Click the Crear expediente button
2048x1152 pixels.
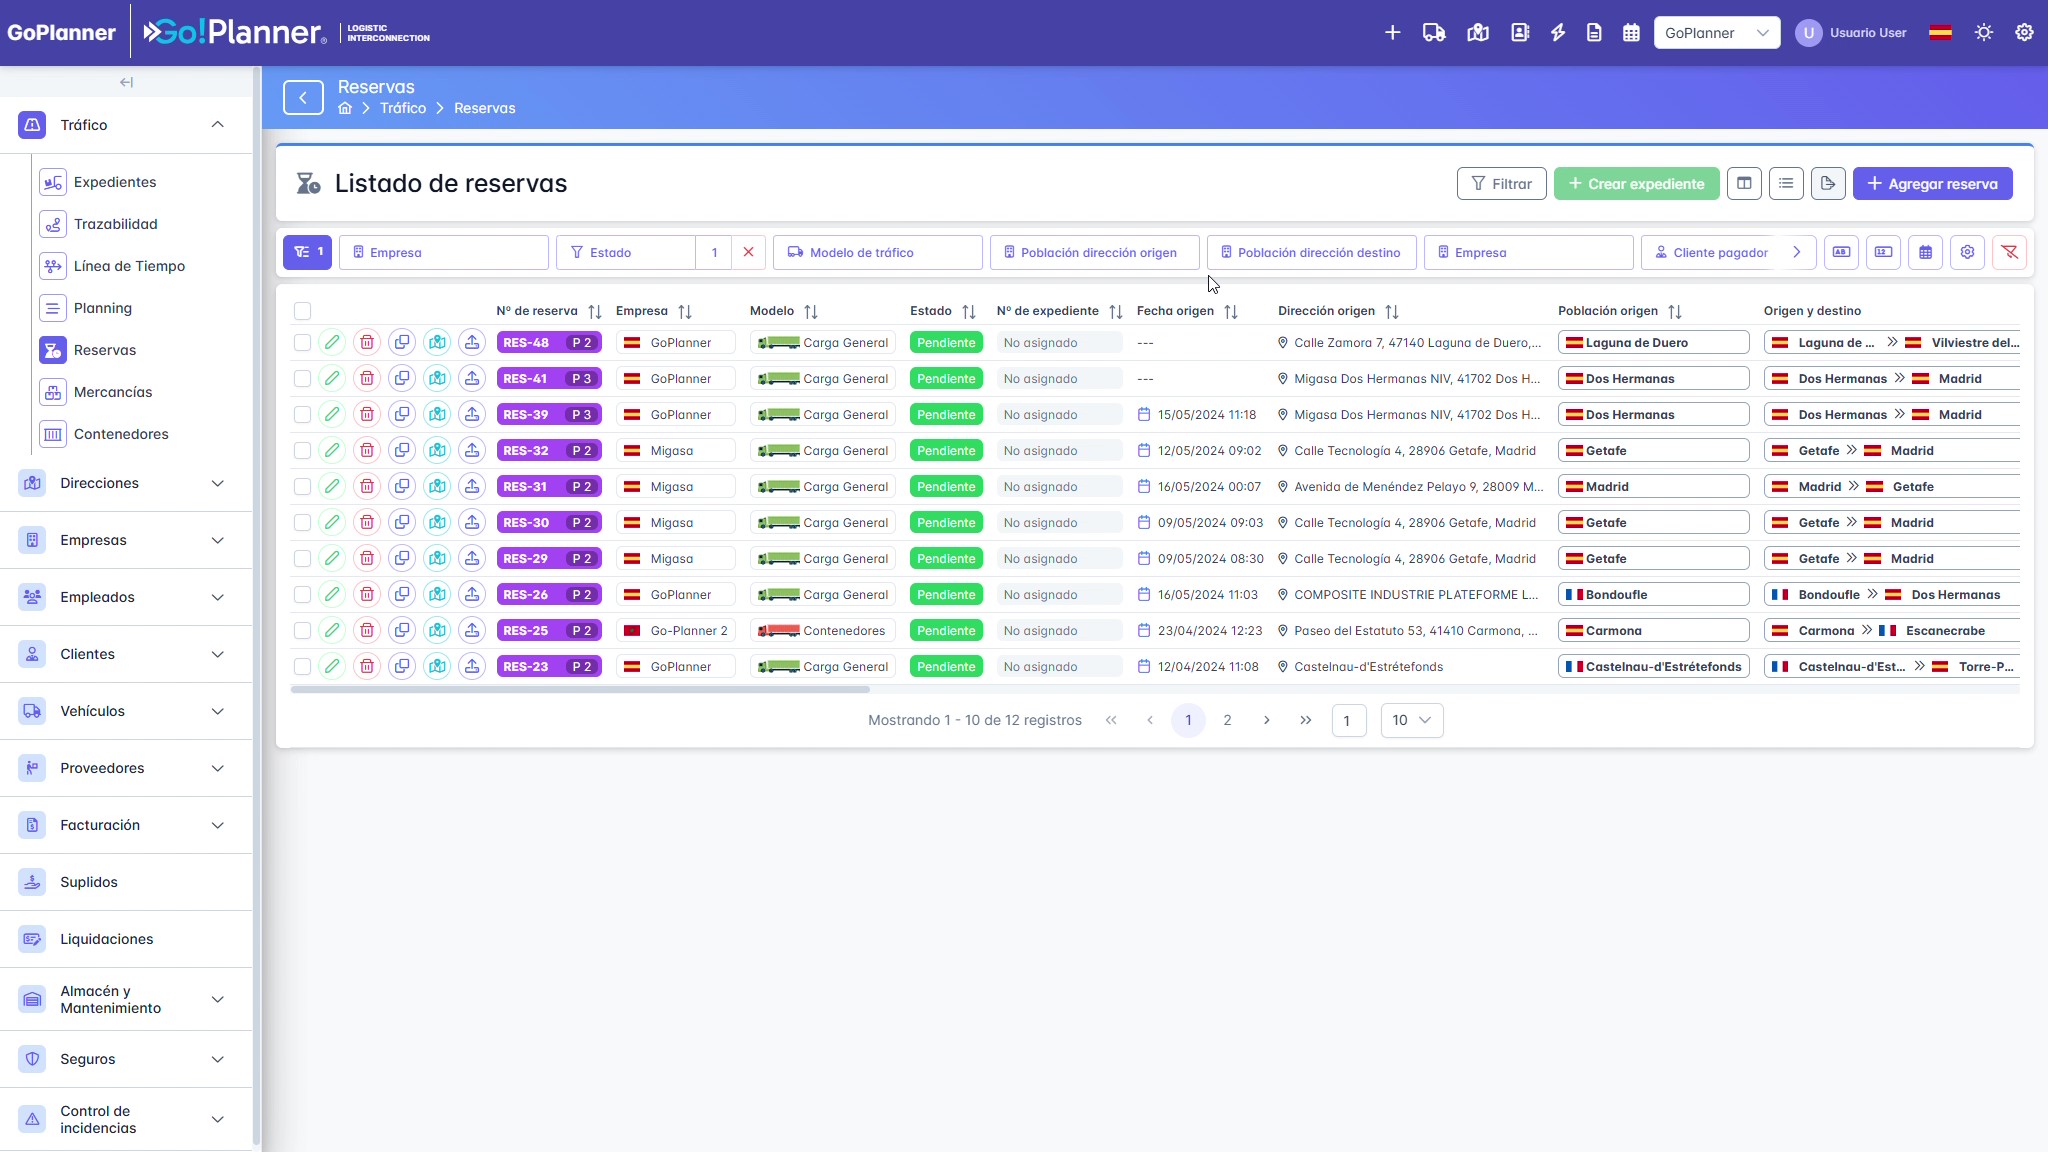[1636, 184]
